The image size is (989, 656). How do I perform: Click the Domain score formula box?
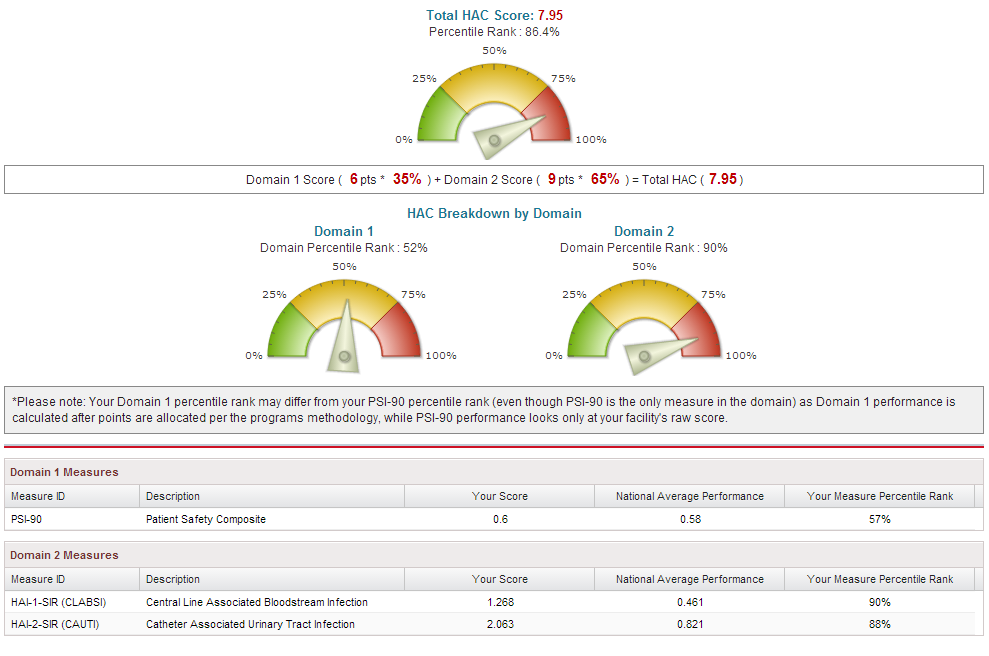click(x=494, y=180)
